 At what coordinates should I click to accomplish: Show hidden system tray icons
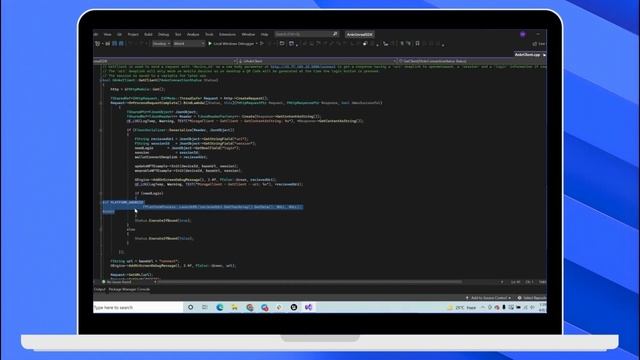click(x=483, y=308)
